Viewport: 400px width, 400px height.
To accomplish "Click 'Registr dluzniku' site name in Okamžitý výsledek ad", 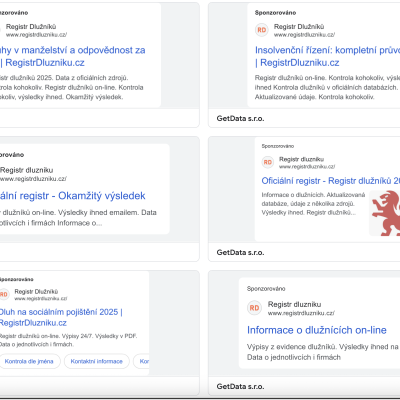I will pyautogui.click(x=27, y=170).
